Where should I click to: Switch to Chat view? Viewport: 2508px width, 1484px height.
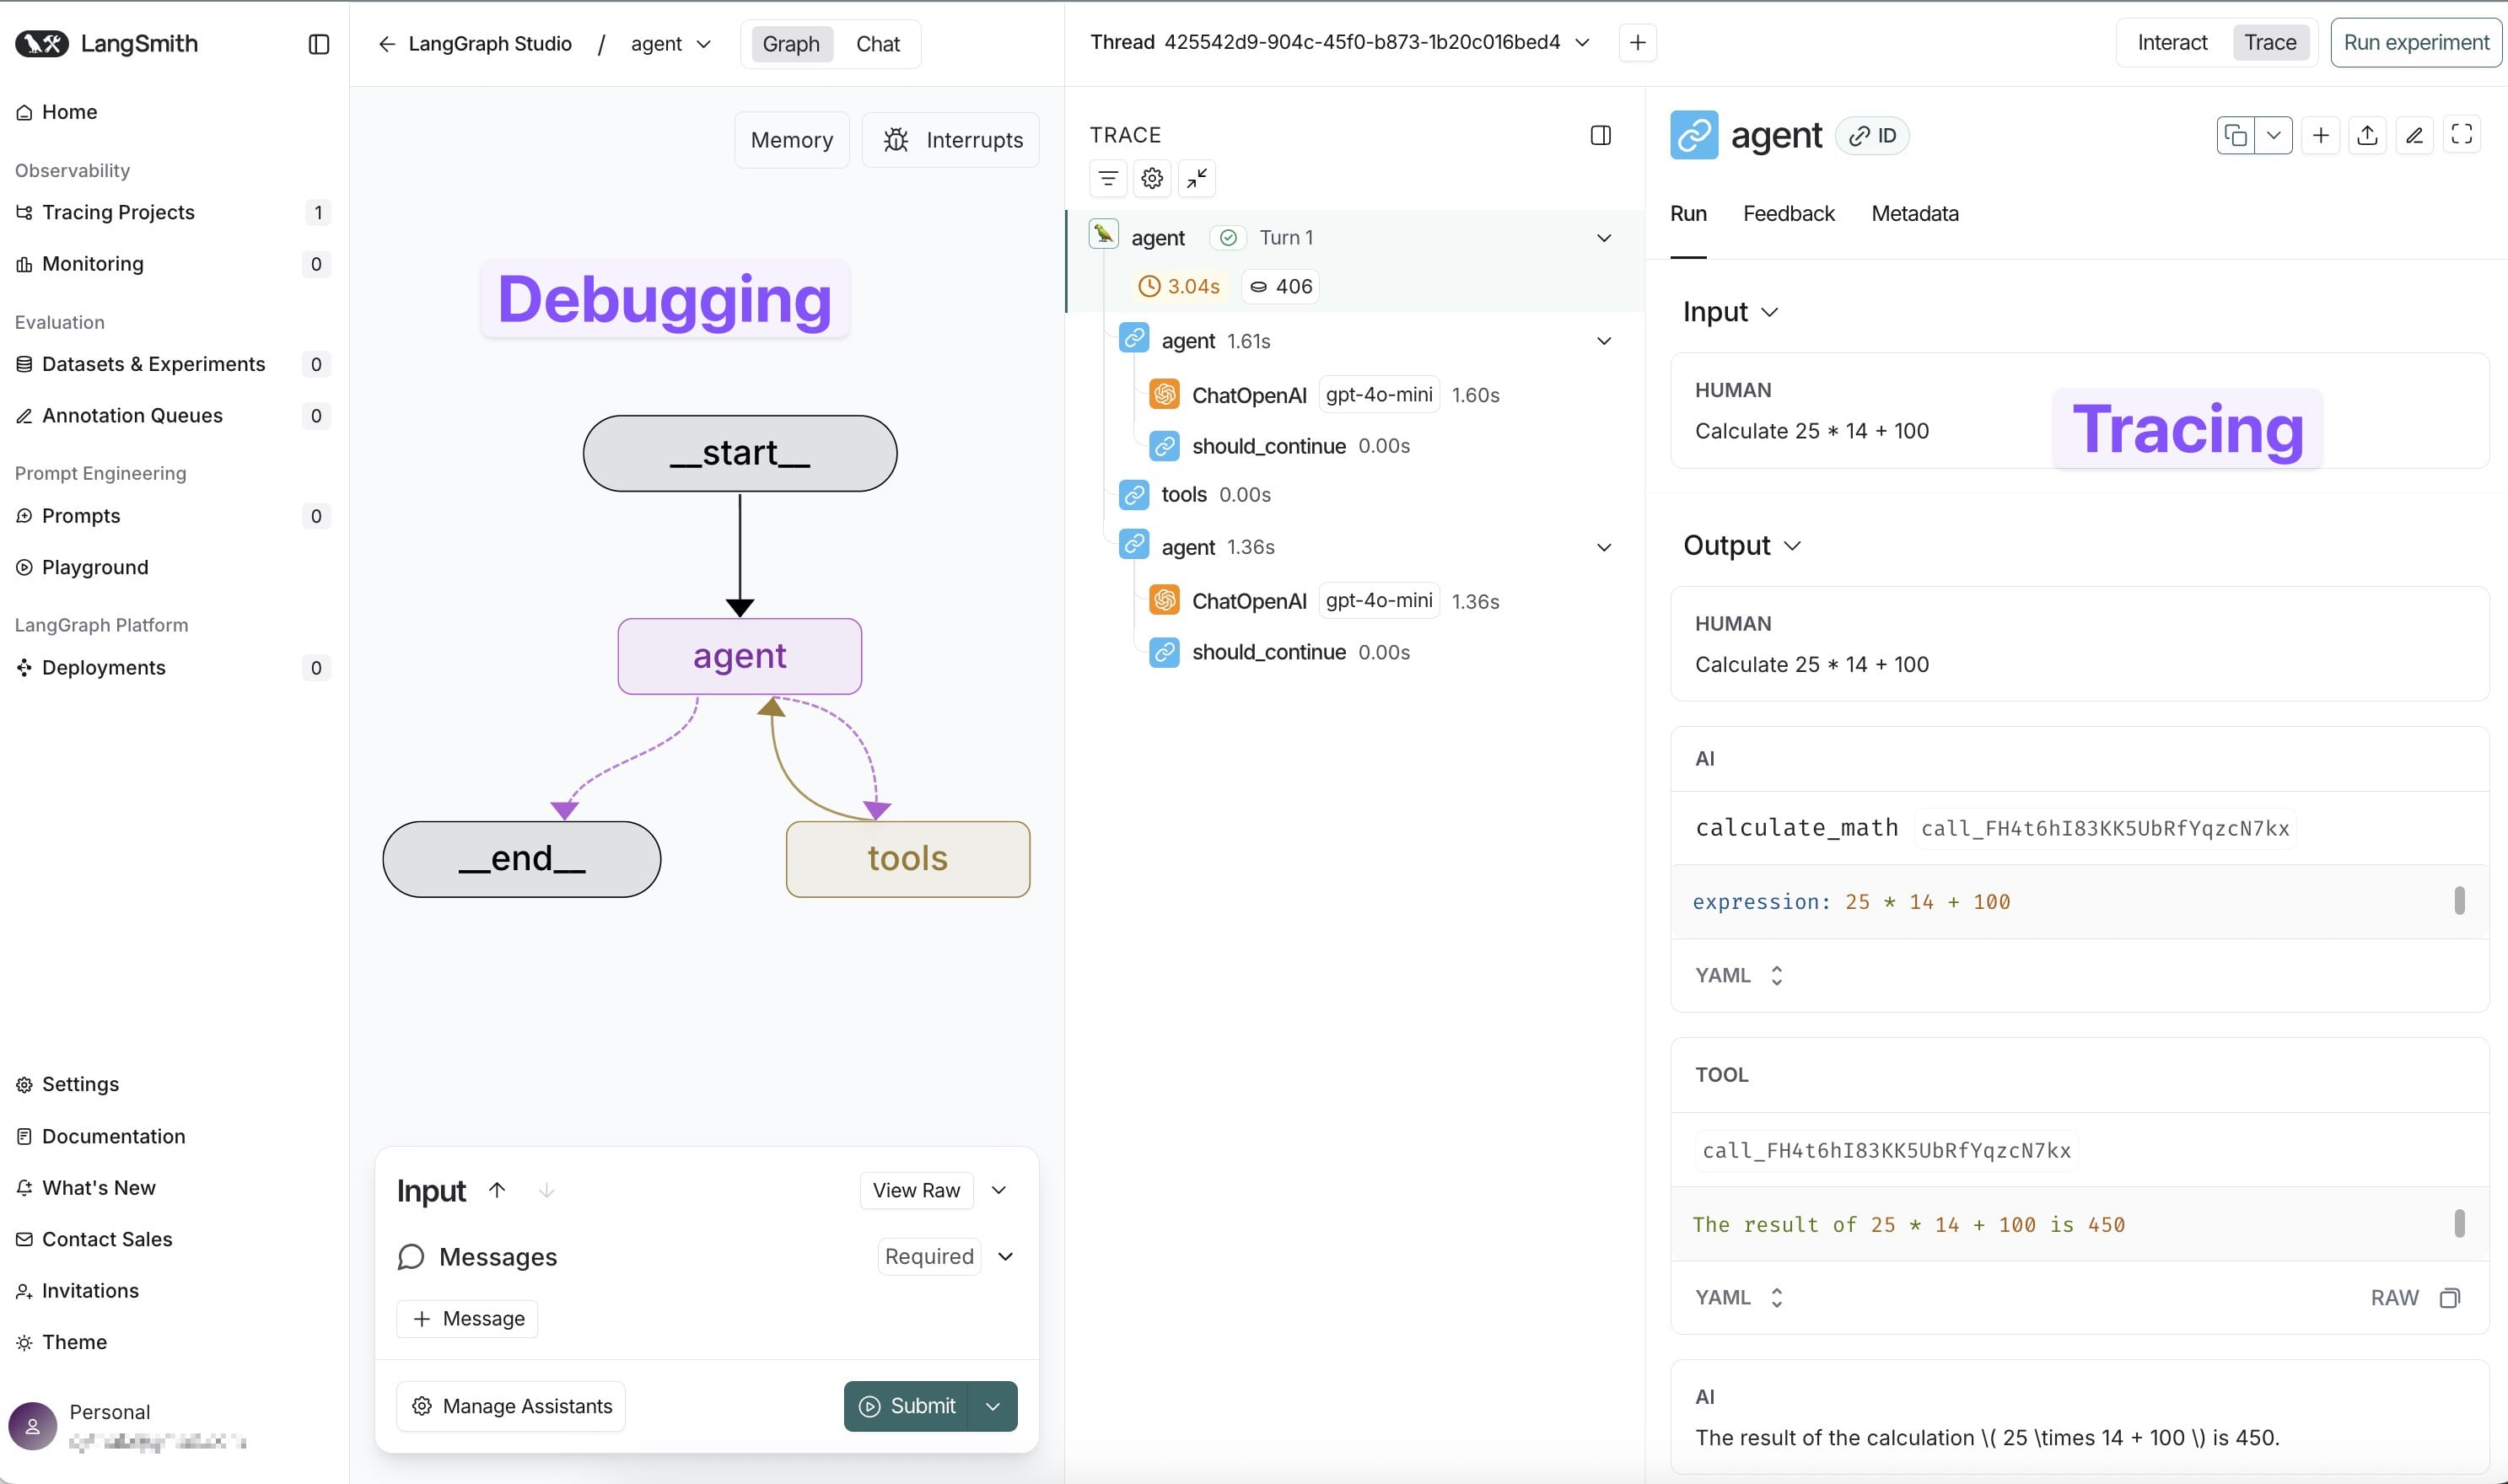pyautogui.click(x=877, y=44)
